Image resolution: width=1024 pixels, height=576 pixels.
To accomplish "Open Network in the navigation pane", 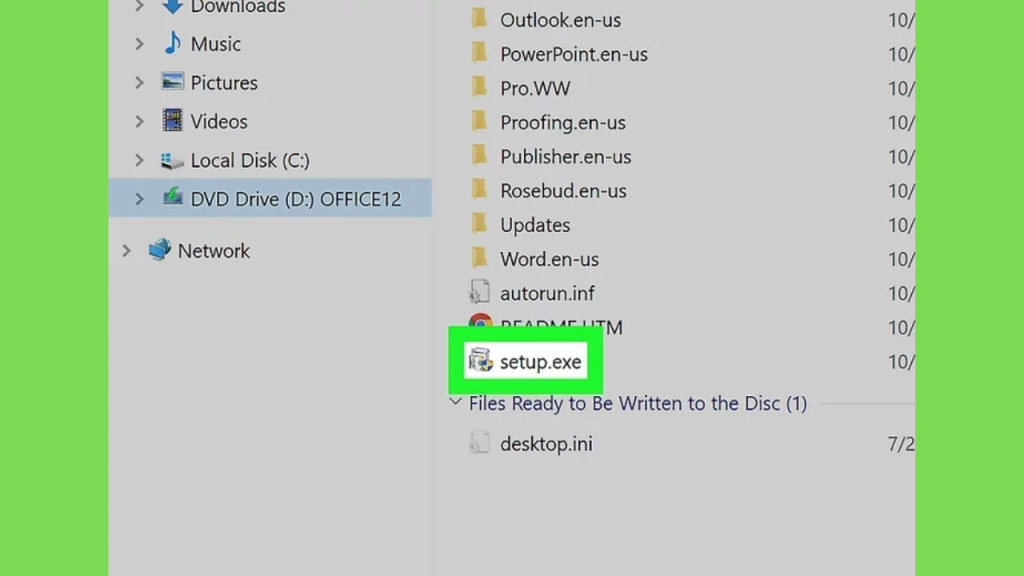I will 214,251.
